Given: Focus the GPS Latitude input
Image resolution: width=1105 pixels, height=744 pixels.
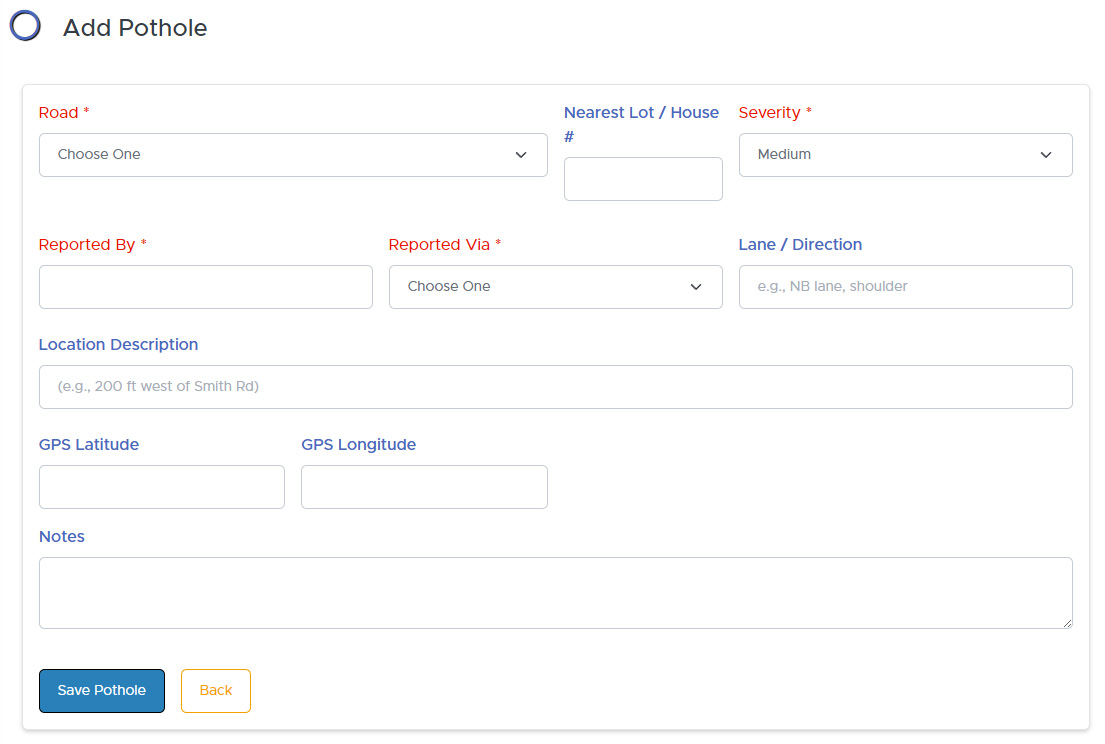Looking at the screenshot, I should click(161, 487).
